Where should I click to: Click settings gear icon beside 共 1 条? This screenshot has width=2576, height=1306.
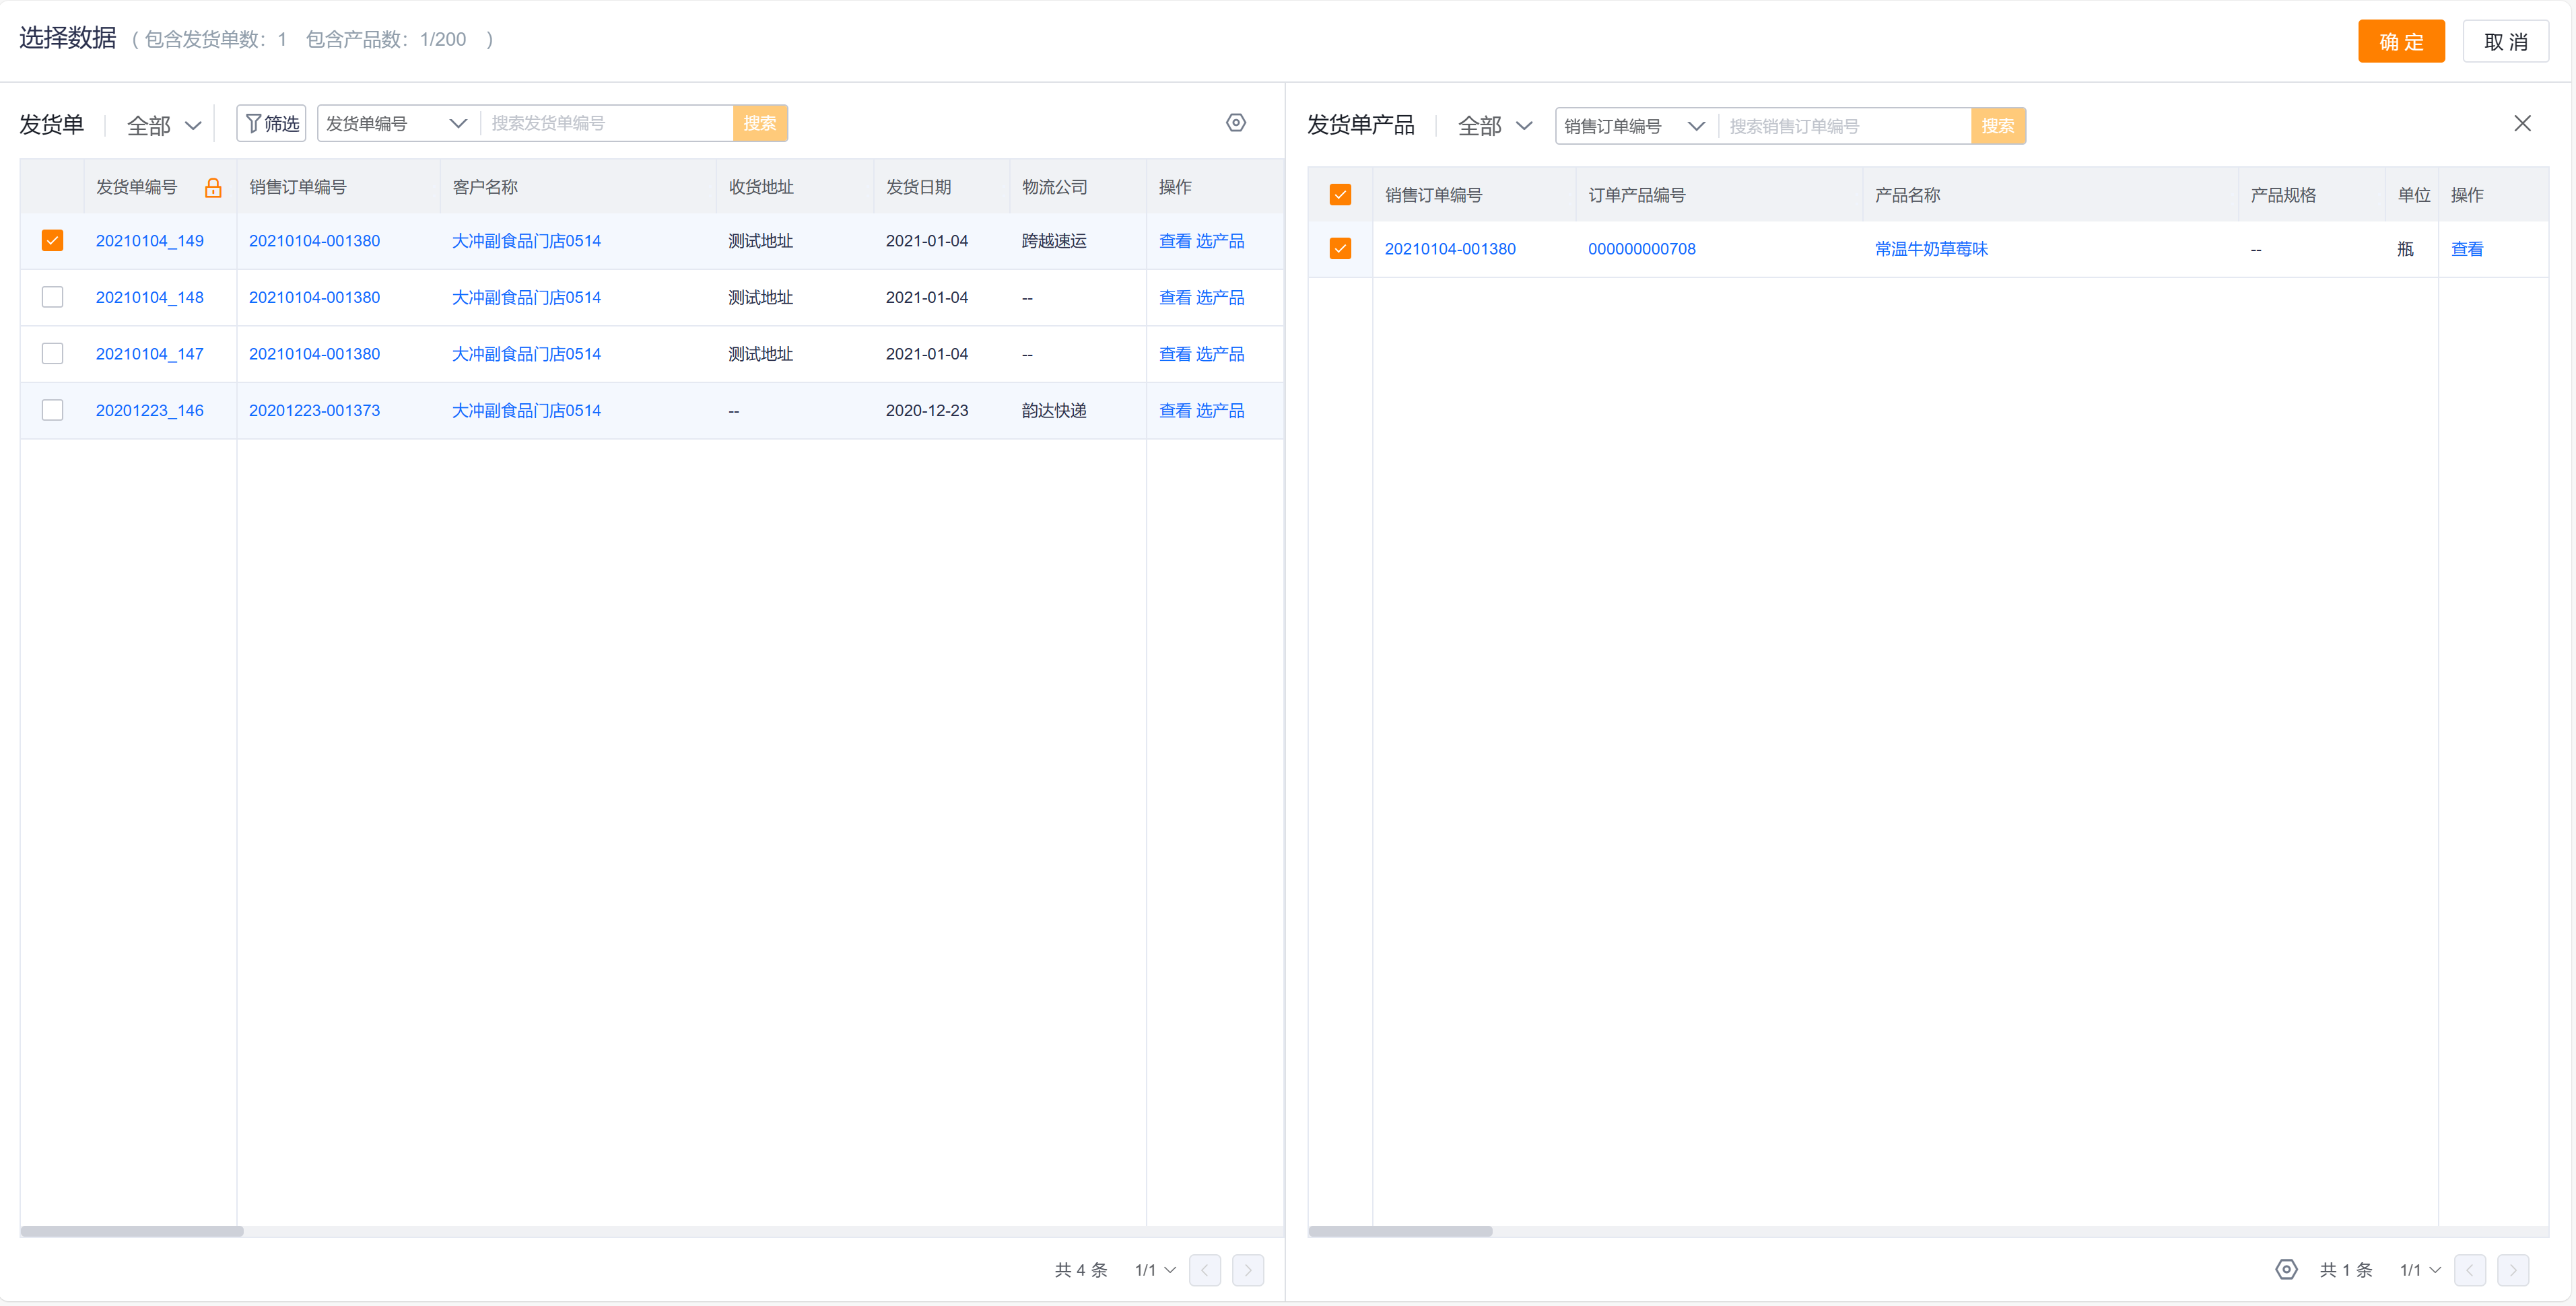click(x=2286, y=1269)
